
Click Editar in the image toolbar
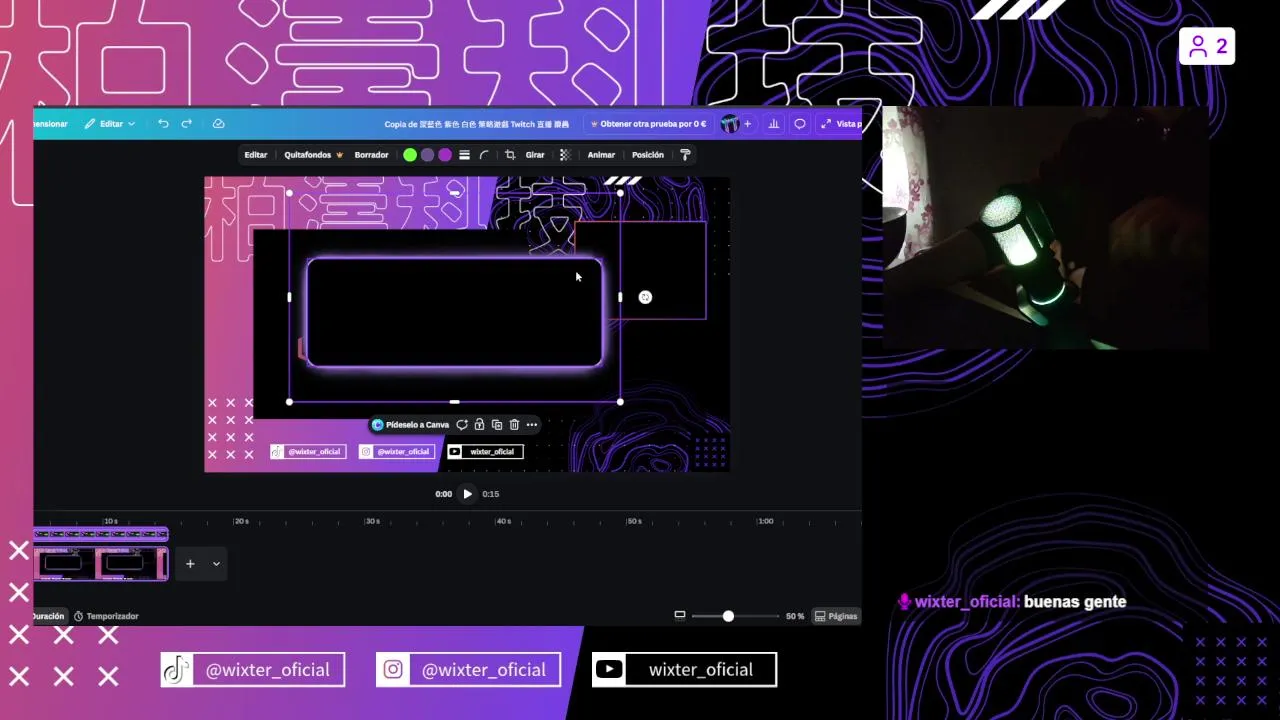[256, 155]
